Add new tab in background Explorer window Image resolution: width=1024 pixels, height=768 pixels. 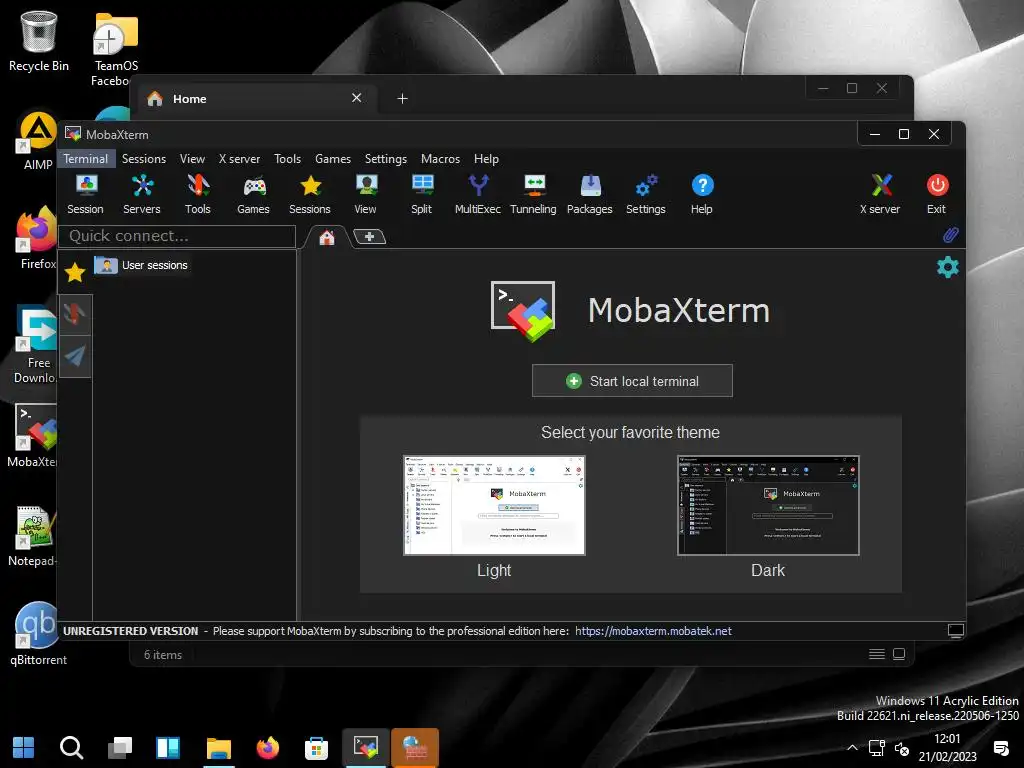[402, 99]
